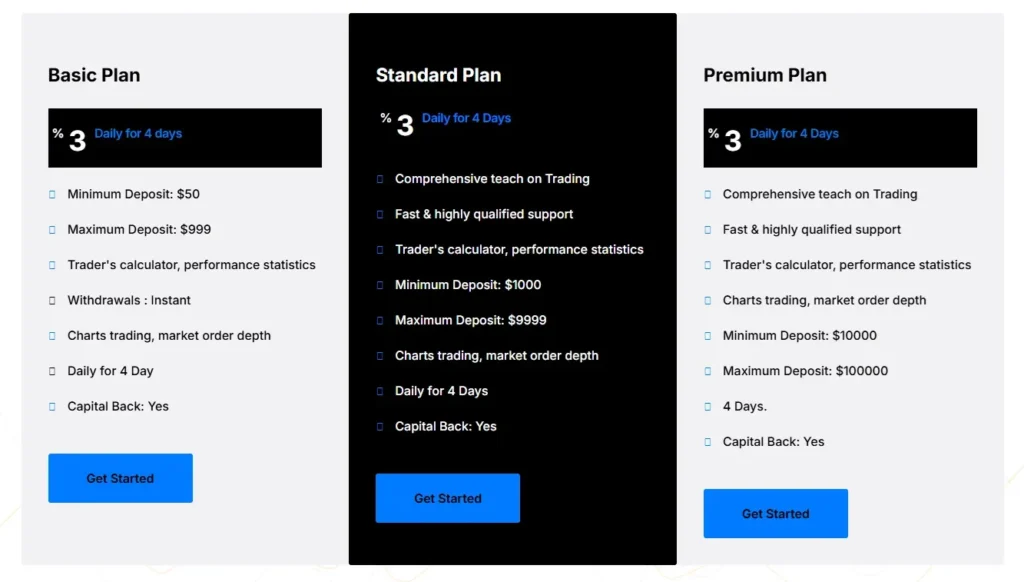Open Basic Plan's "Daily for 4 days" link
1024x582 pixels.
click(x=138, y=134)
